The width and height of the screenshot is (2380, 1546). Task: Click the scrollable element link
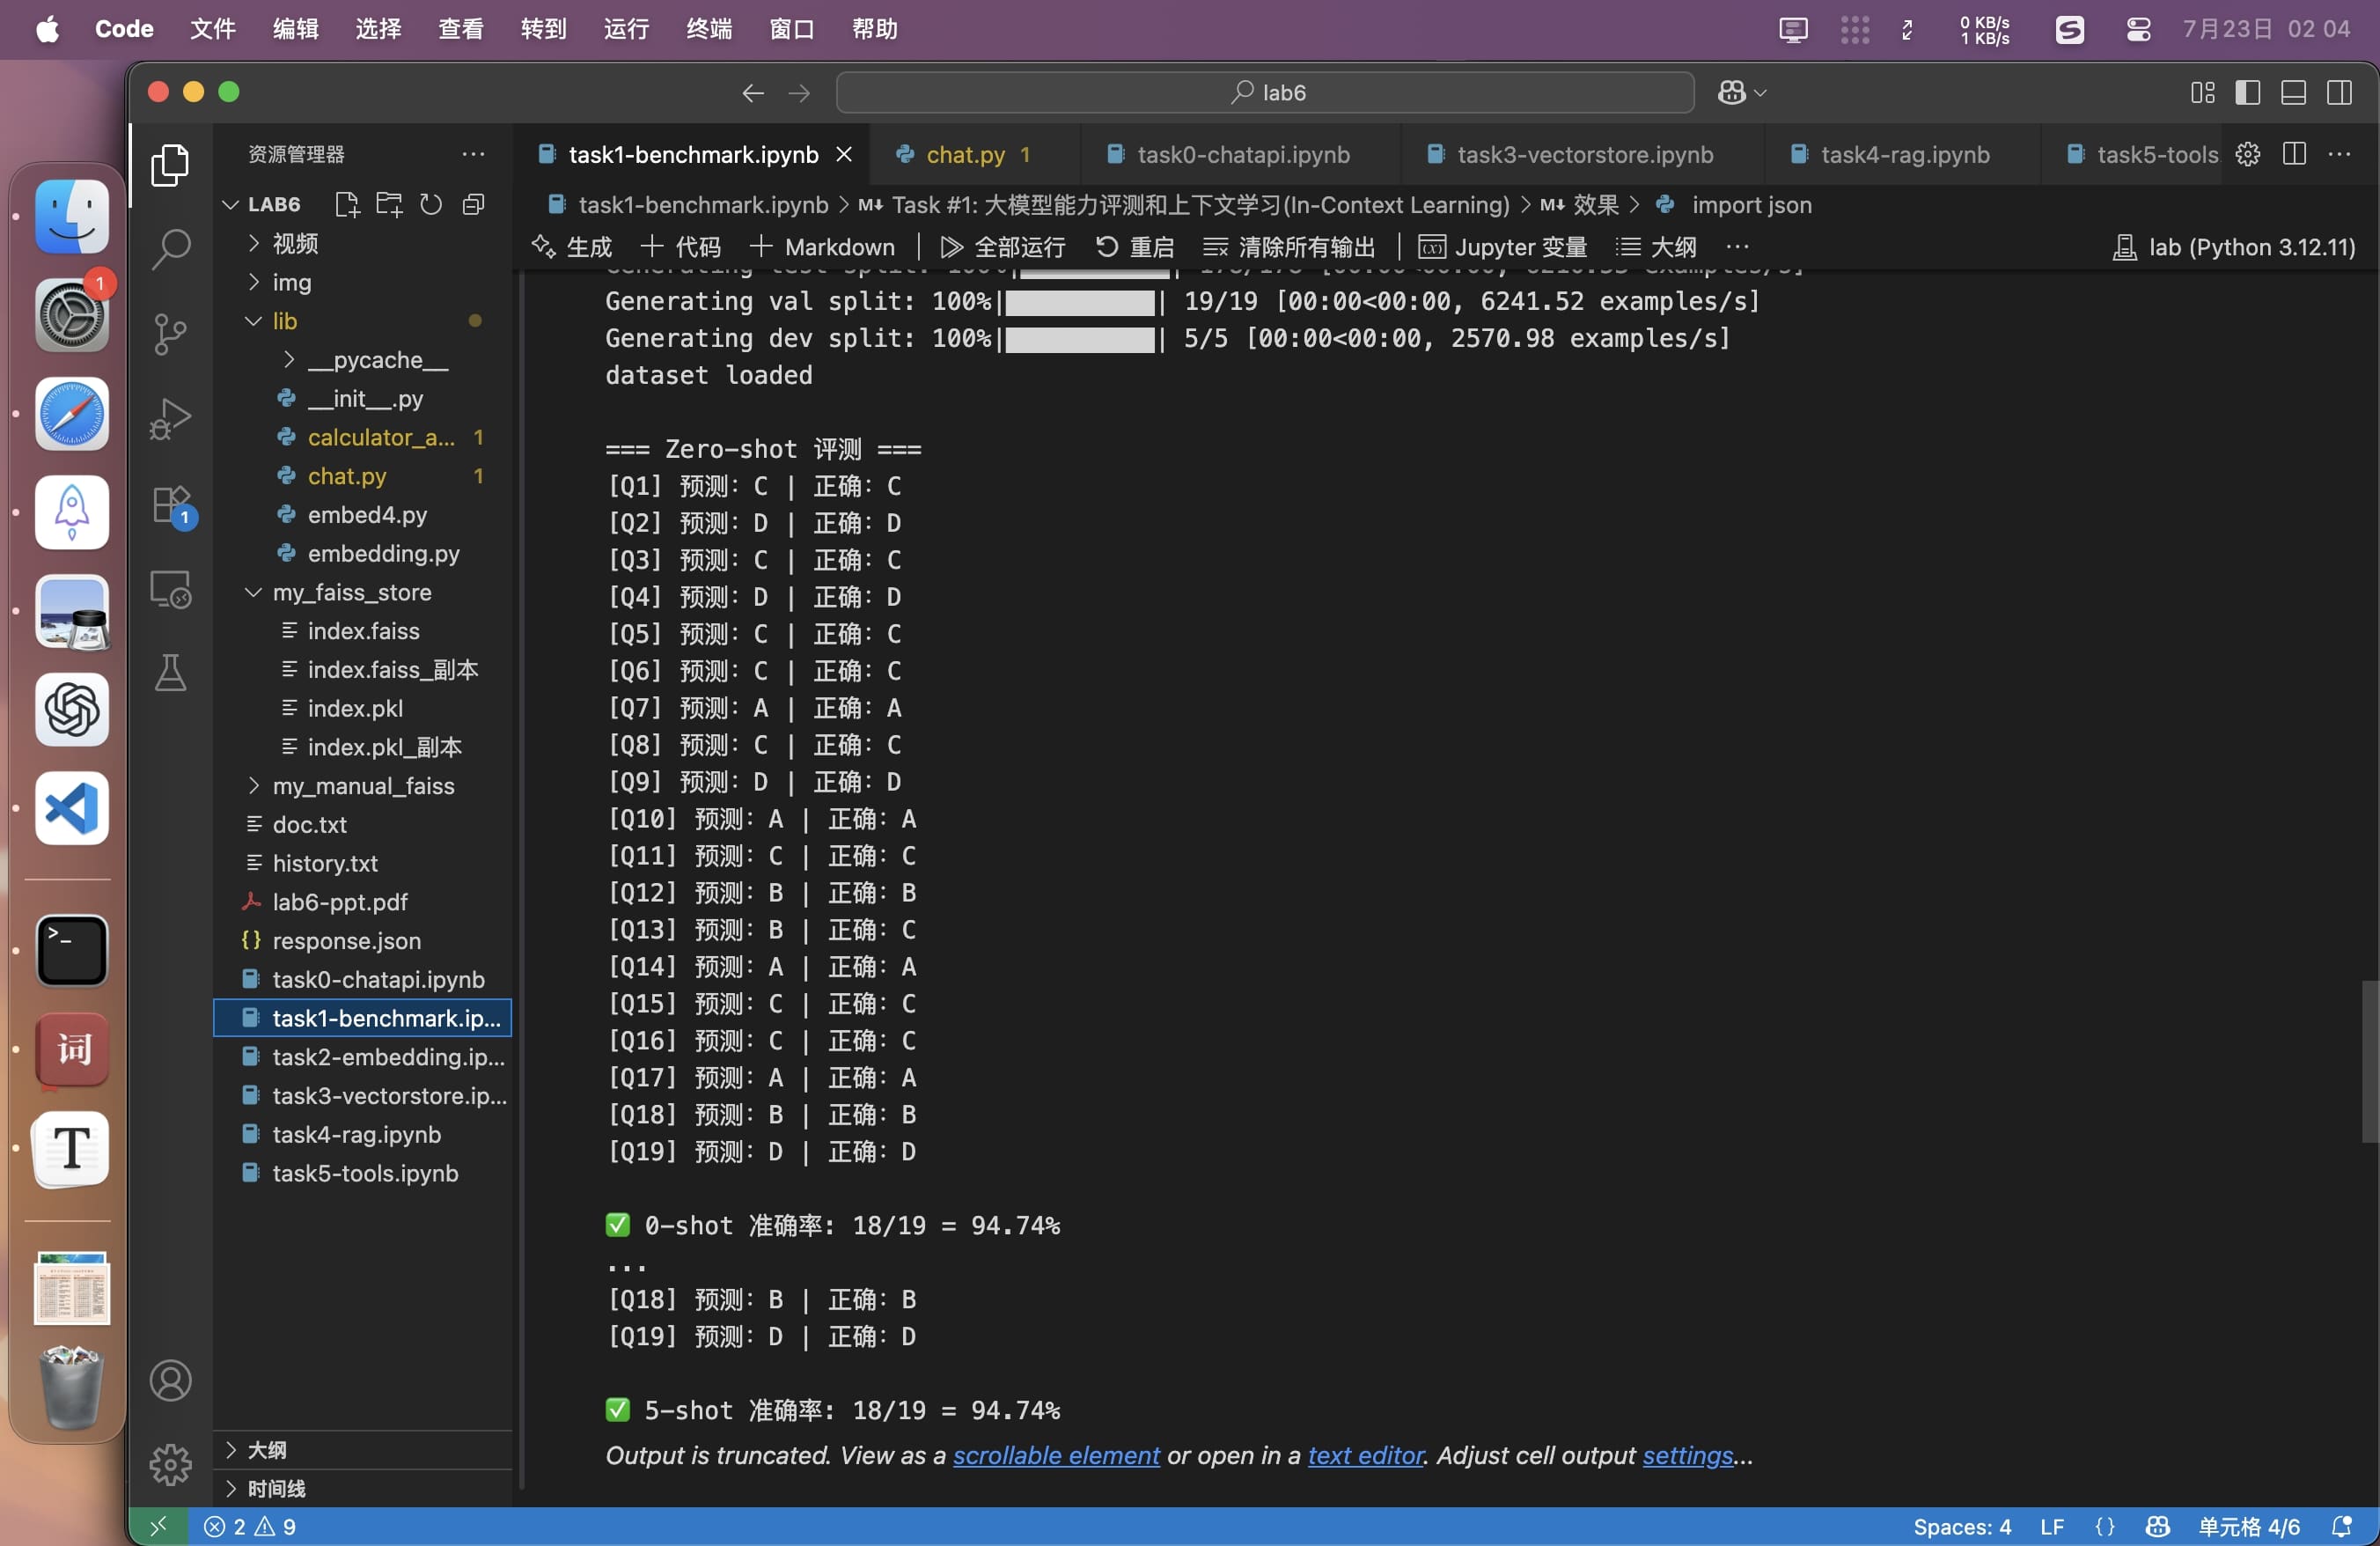(x=1055, y=1455)
